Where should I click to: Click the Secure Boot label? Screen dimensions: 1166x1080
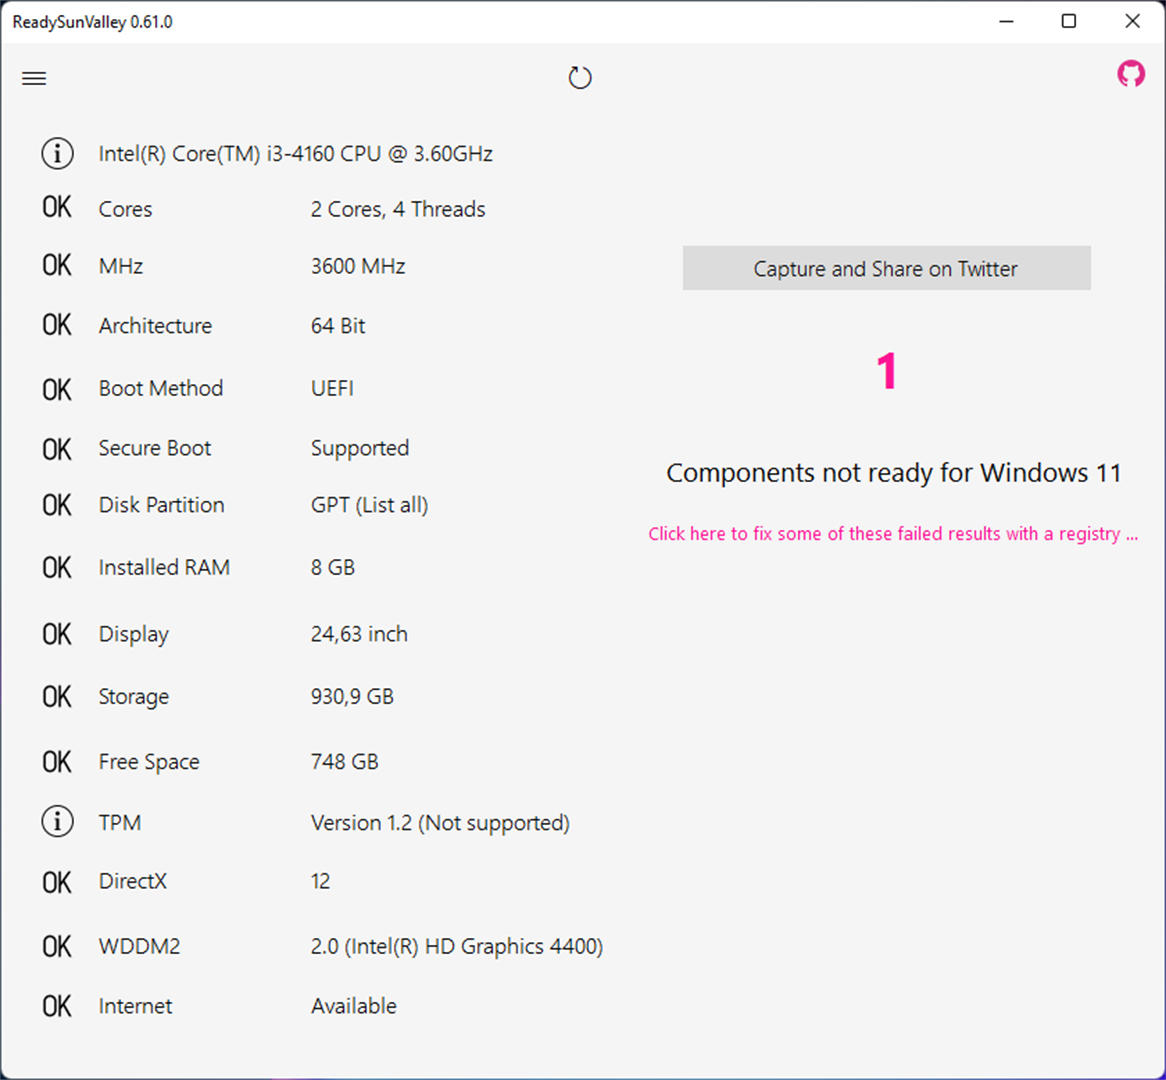(x=155, y=448)
